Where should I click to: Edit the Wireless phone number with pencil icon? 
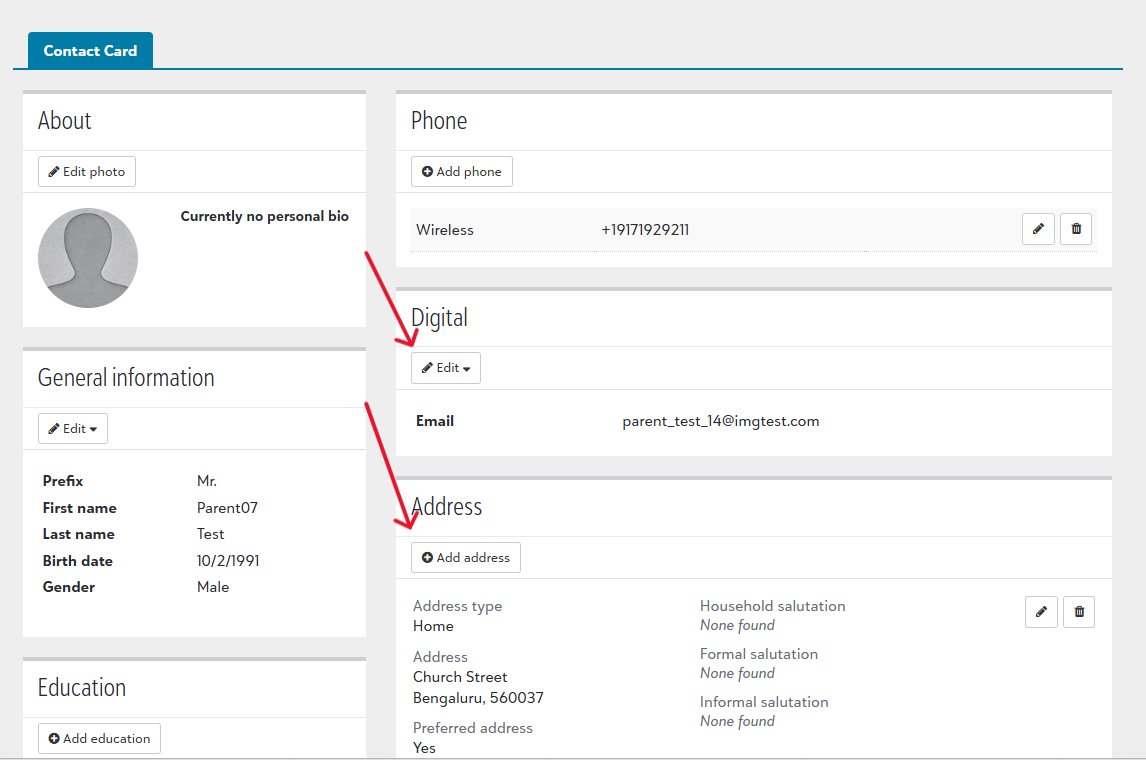1038,229
